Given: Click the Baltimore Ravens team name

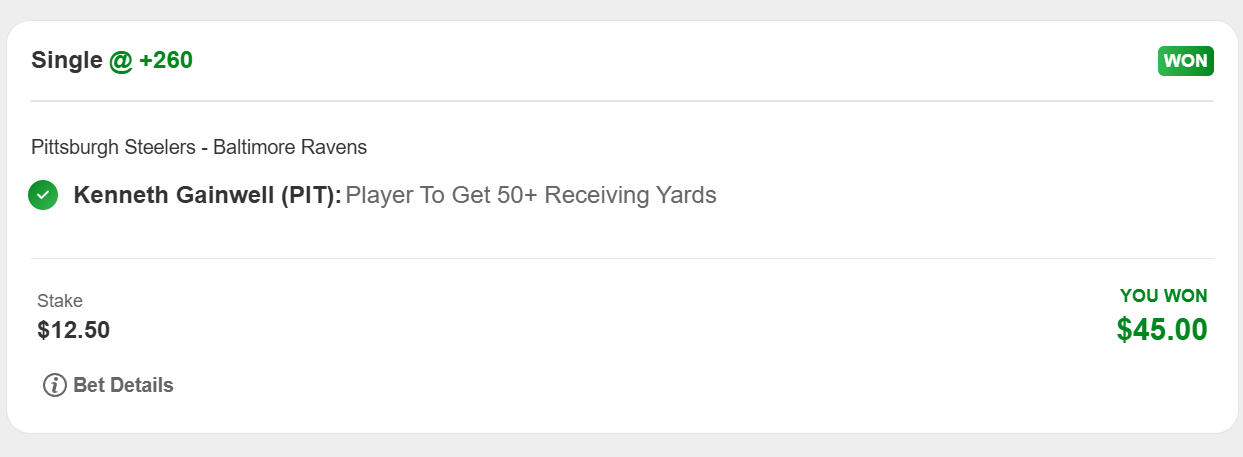Looking at the screenshot, I should 290,147.
